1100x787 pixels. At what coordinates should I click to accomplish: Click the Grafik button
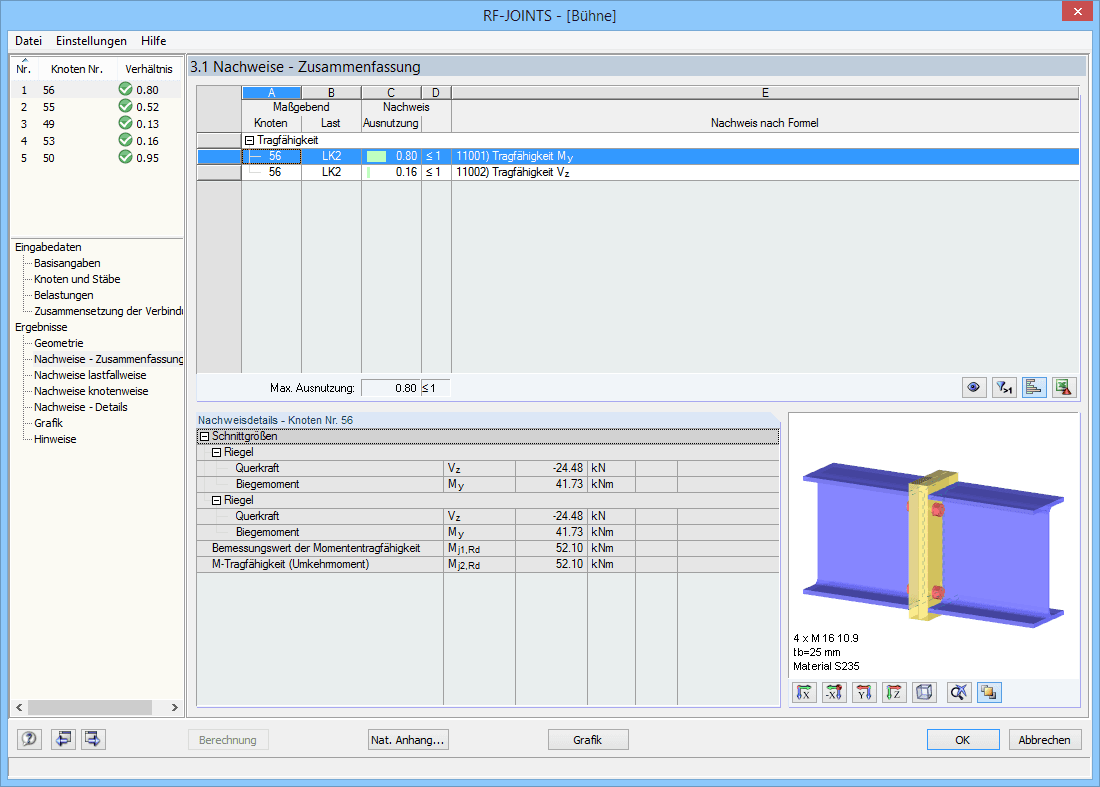pos(588,739)
